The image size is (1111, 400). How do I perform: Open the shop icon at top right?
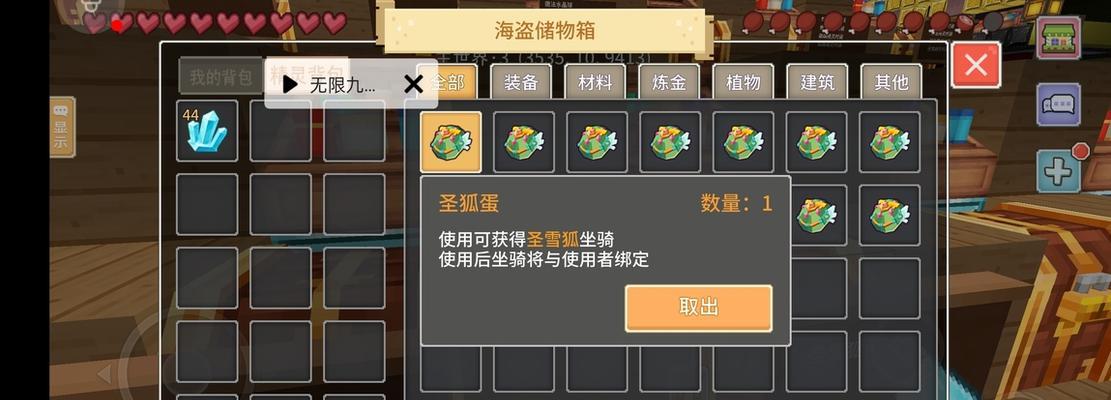pos(1059,38)
